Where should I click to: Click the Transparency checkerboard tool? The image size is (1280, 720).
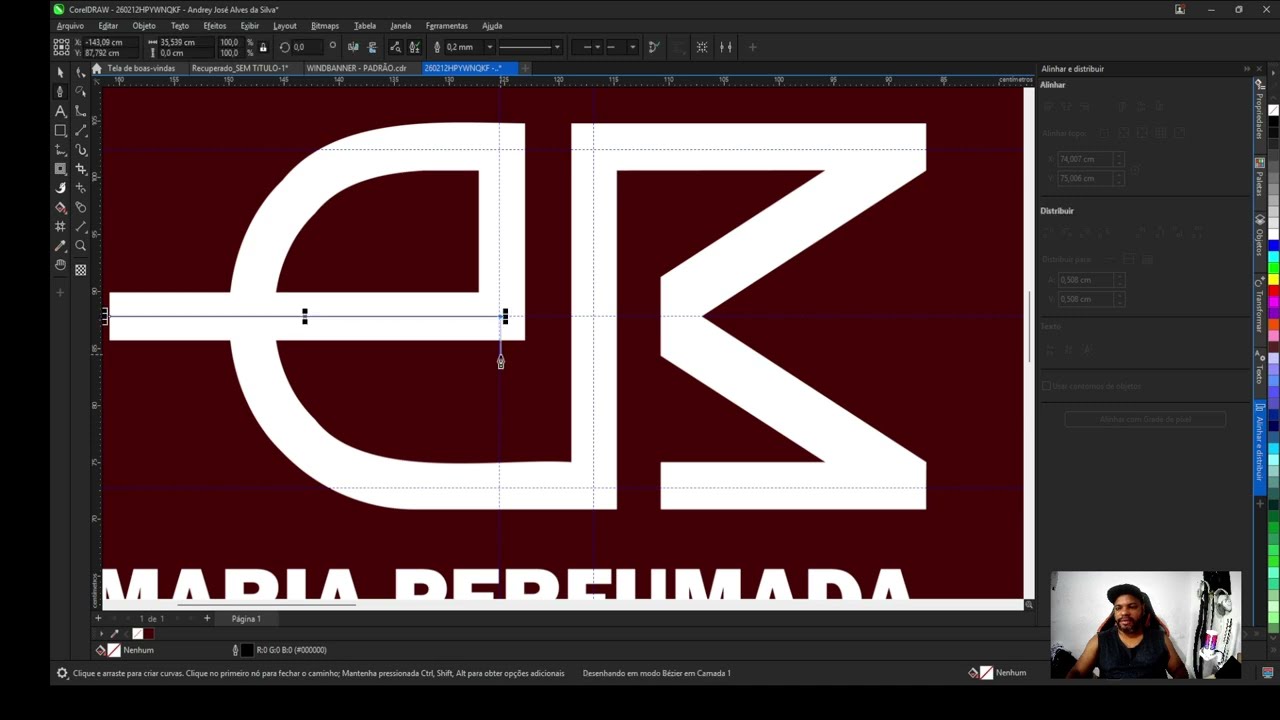(x=81, y=270)
